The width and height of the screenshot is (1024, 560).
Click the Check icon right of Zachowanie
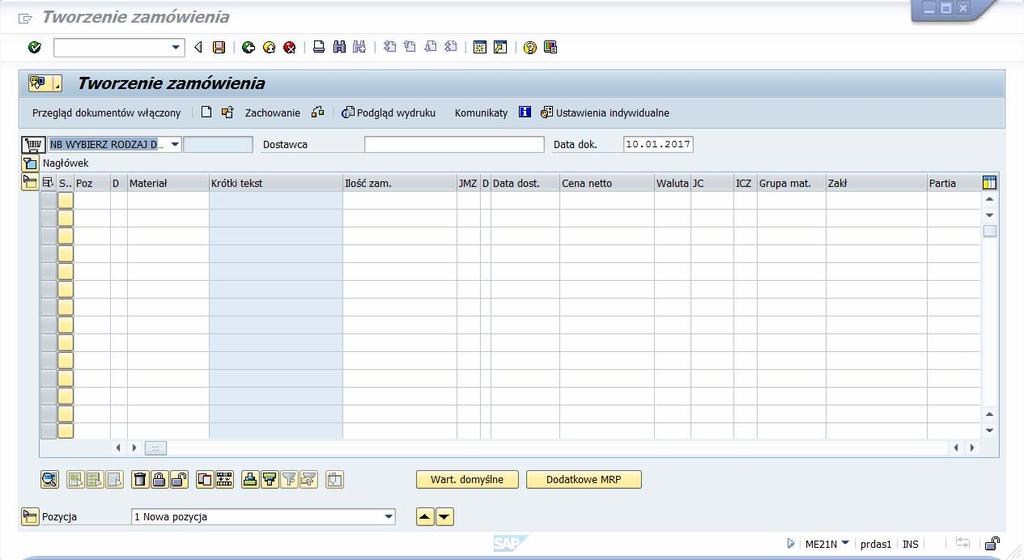(x=317, y=112)
